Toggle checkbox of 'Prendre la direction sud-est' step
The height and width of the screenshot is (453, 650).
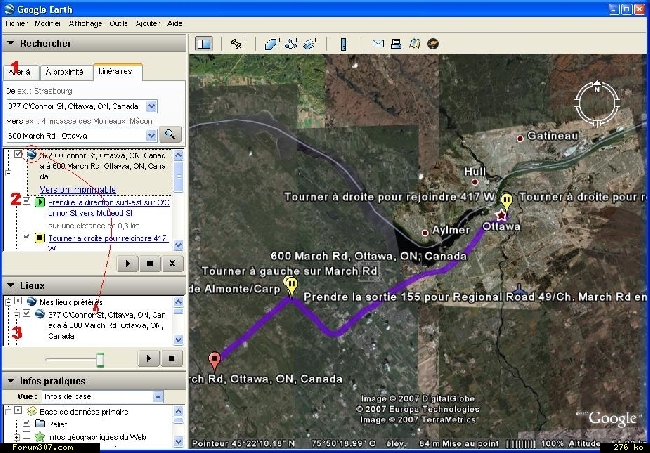(x=26, y=202)
